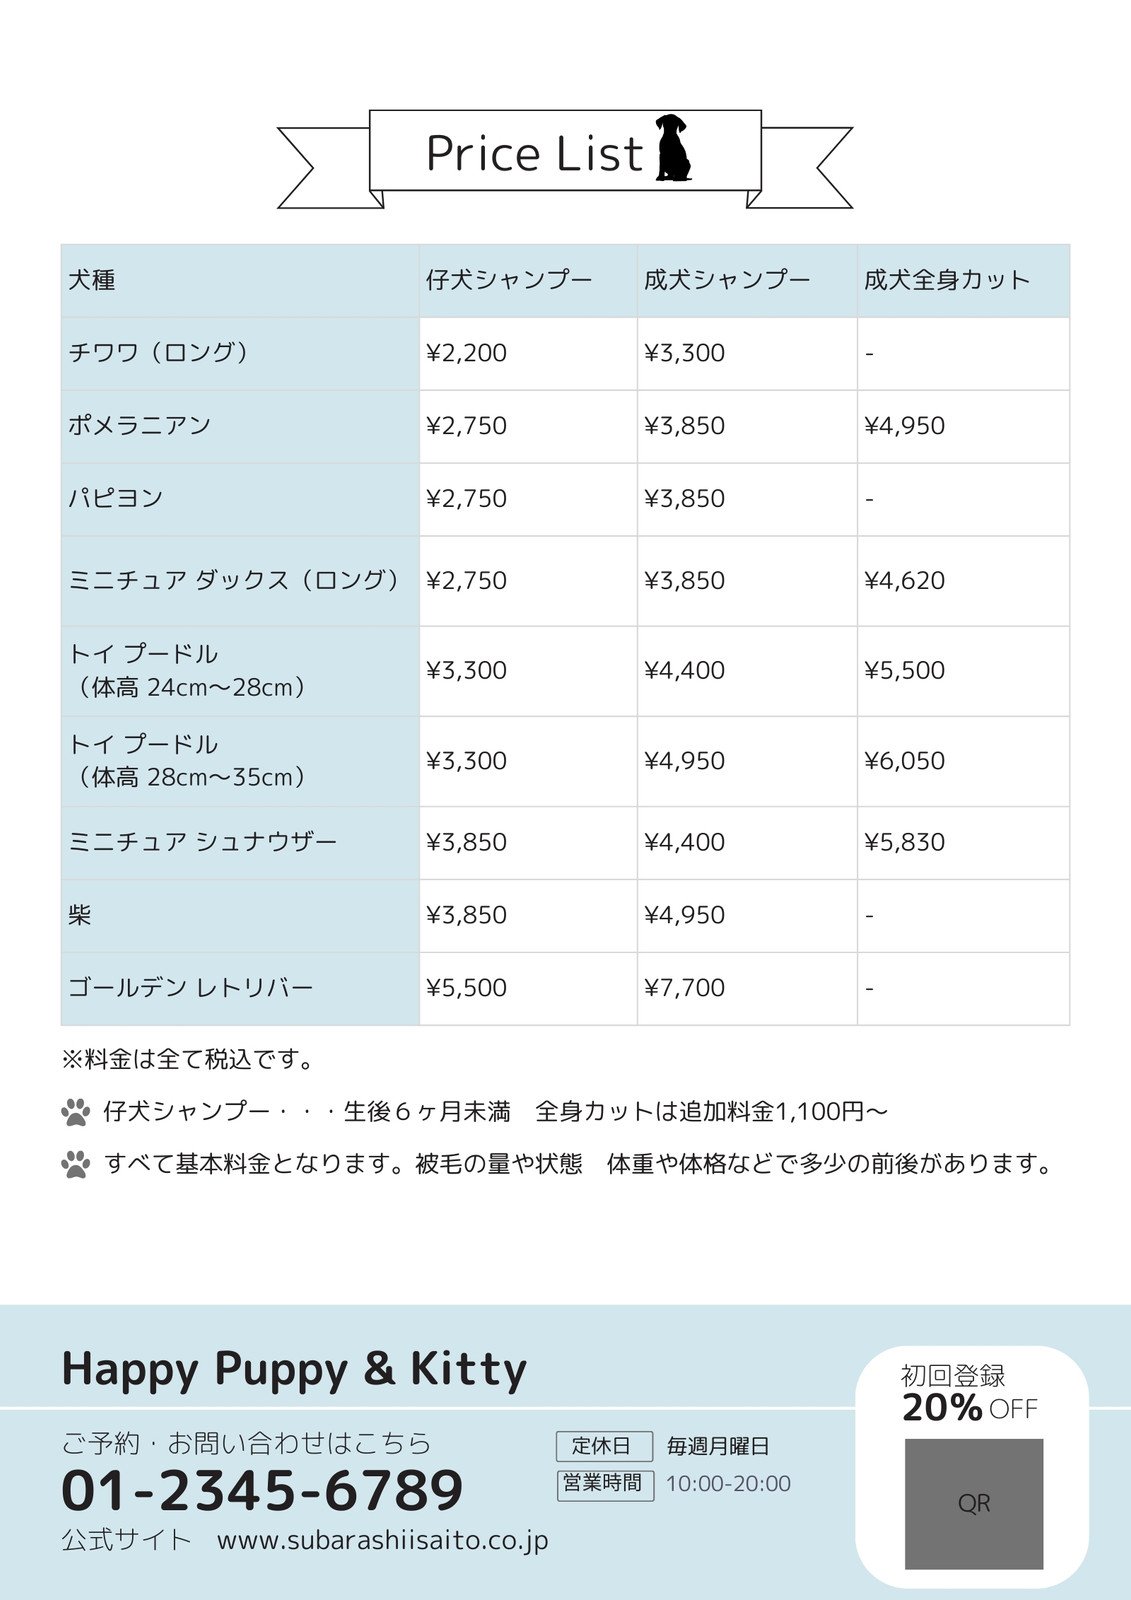Click the phone number 01-2345-6789
Viewport: 1131px width, 1600px height.
[262, 1490]
